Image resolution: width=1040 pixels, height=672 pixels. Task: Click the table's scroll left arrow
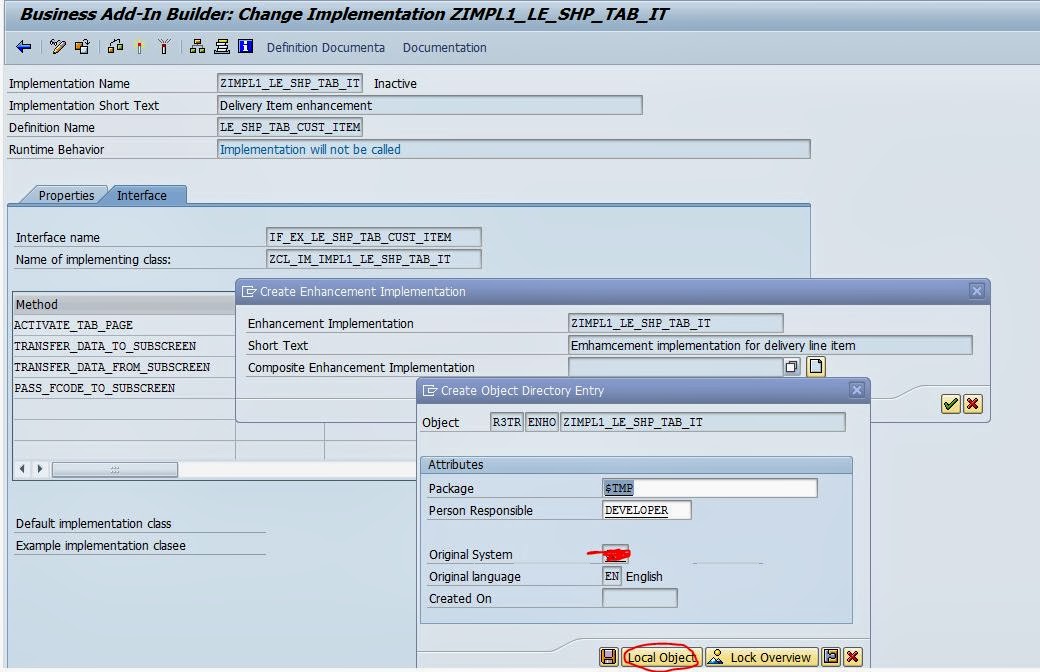pyautogui.click(x=23, y=469)
